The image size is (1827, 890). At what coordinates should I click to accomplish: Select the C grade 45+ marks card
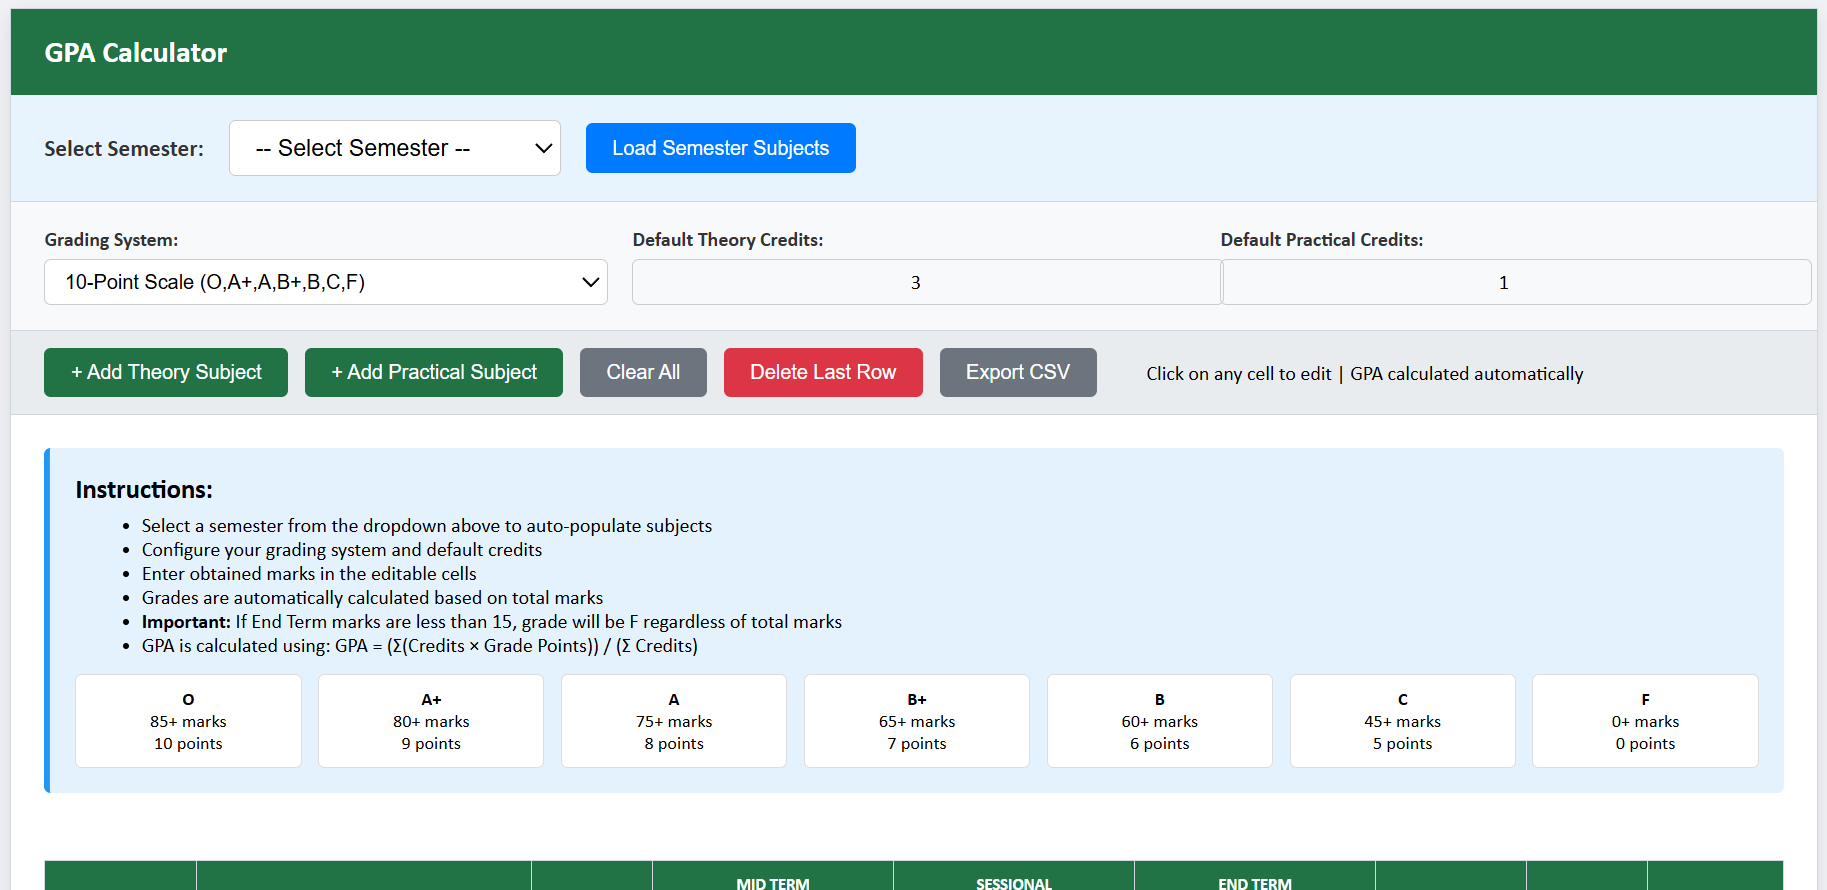[1402, 721]
